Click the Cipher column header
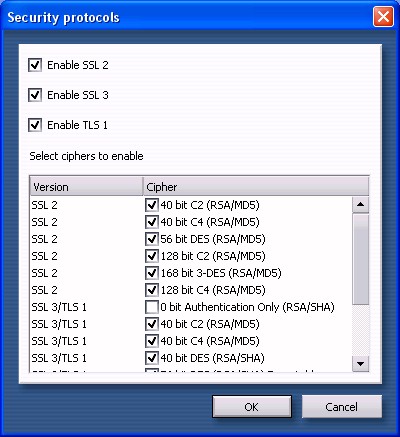Screen dimensions: 400x437 coord(256,187)
